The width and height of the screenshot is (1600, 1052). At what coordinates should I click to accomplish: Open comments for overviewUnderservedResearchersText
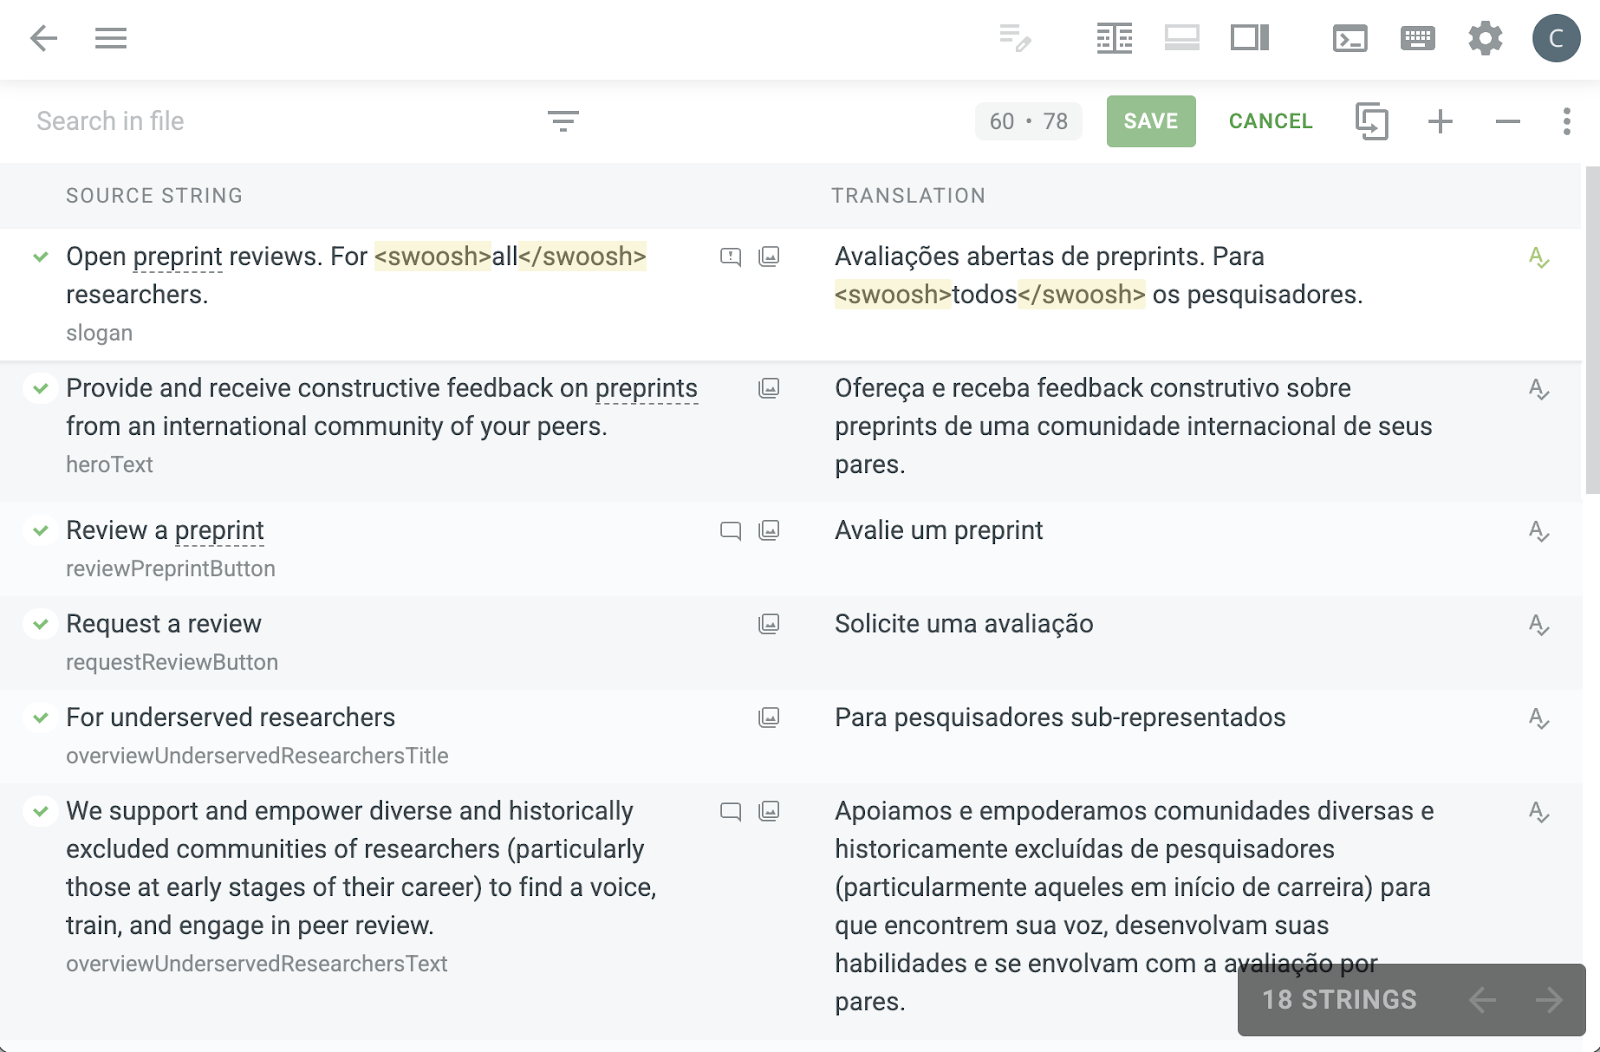731,811
